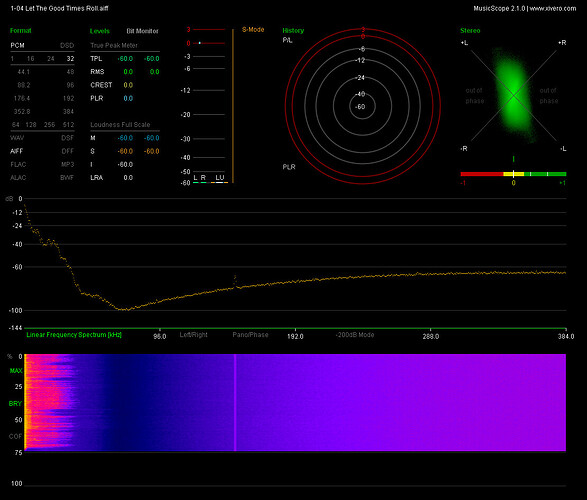
Task: Toggle the S-Mode meter setting
Action: pyautogui.click(x=253, y=30)
